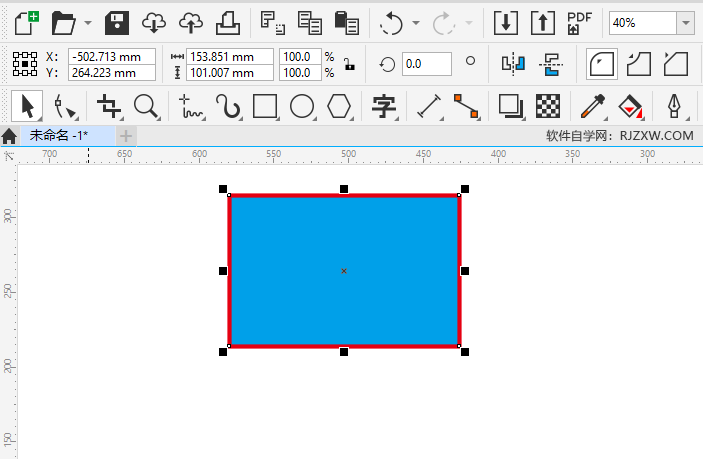Select the Polygon tool

click(340, 105)
